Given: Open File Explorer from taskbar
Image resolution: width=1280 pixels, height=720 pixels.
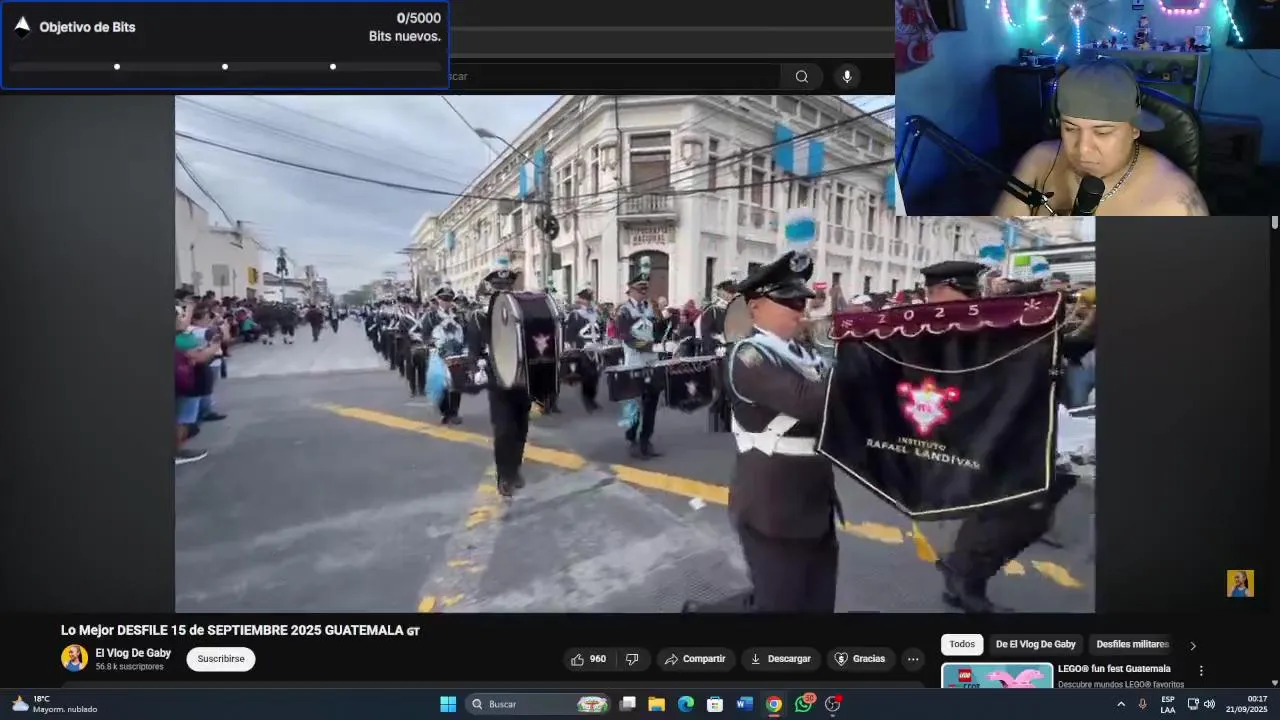Looking at the screenshot, I should point(657,704).
